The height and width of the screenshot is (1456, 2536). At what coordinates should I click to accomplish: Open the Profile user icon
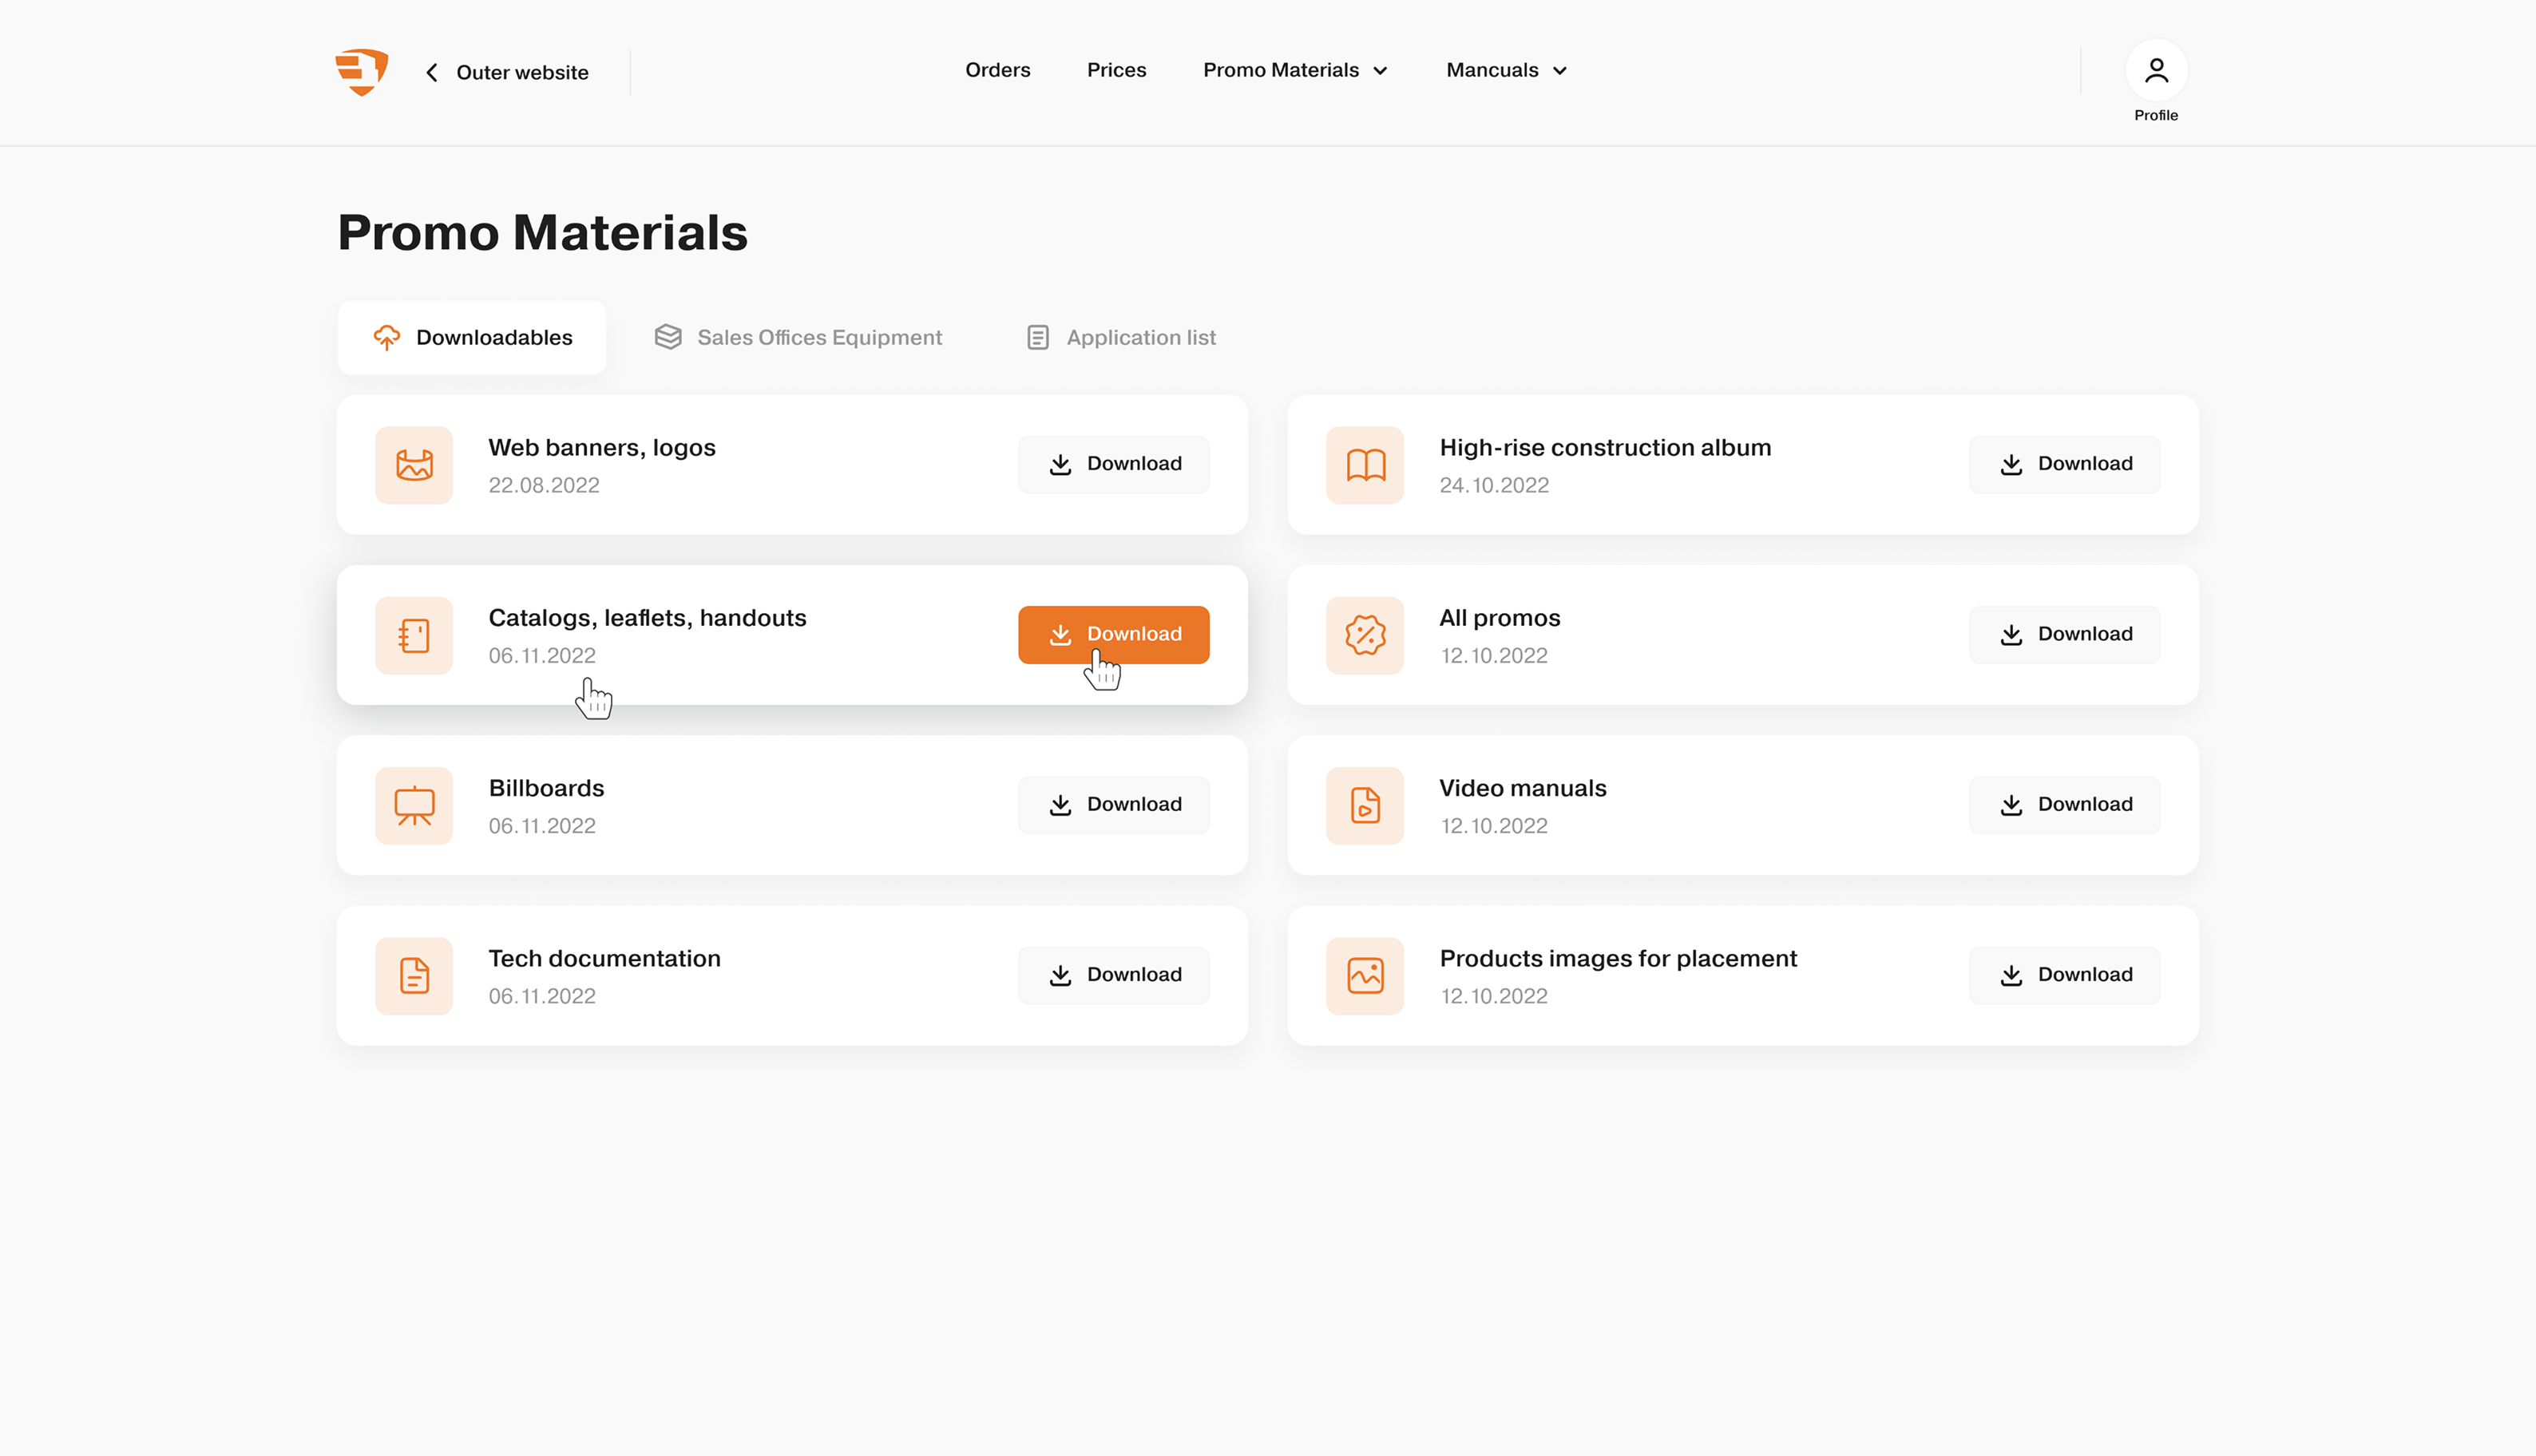[2155, 71]
